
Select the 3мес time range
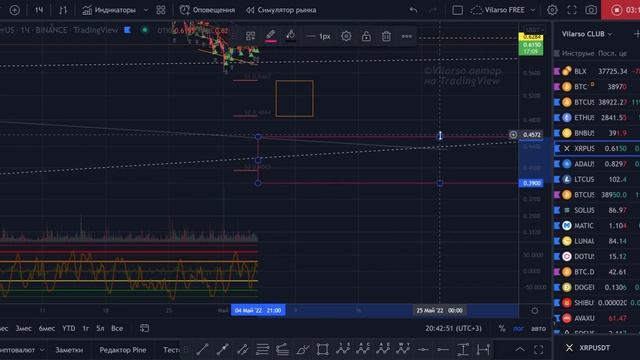(x=23, y=328)
